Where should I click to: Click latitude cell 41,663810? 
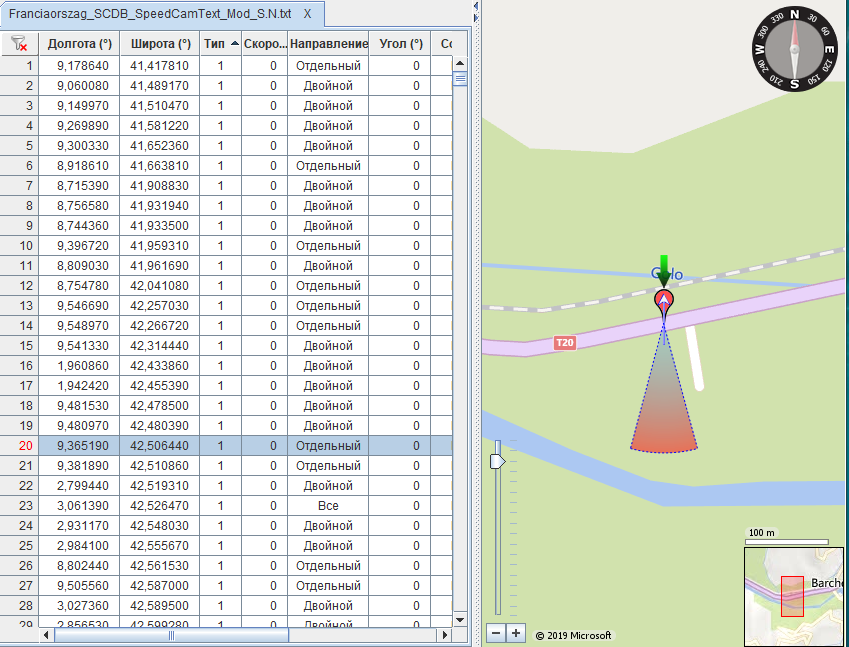click(160, 166)
